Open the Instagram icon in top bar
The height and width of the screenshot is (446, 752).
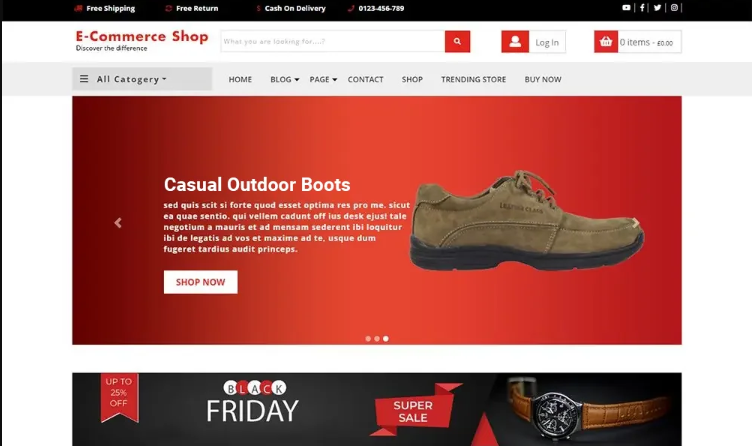(x=674, y=8)
